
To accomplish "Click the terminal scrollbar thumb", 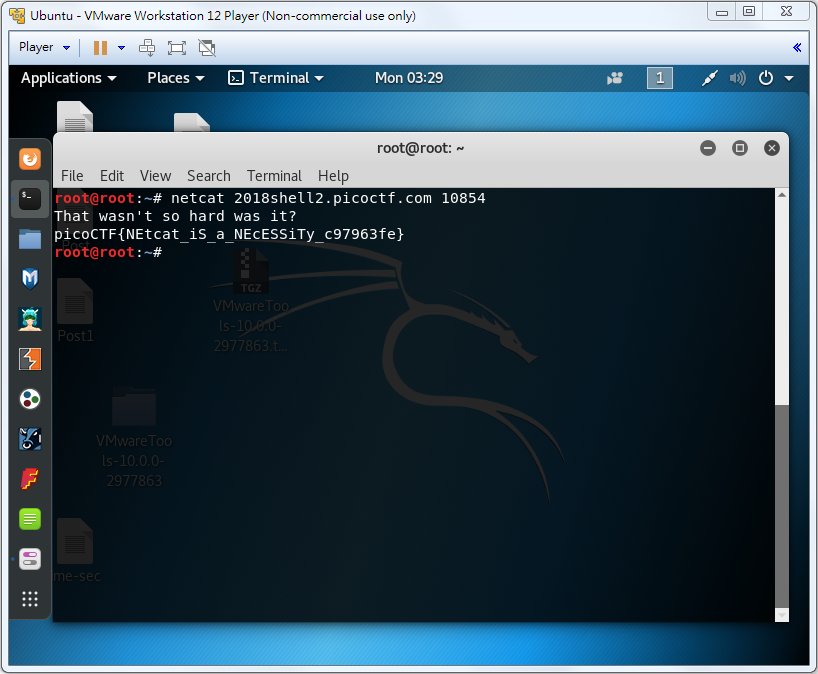I will (781, 506).
